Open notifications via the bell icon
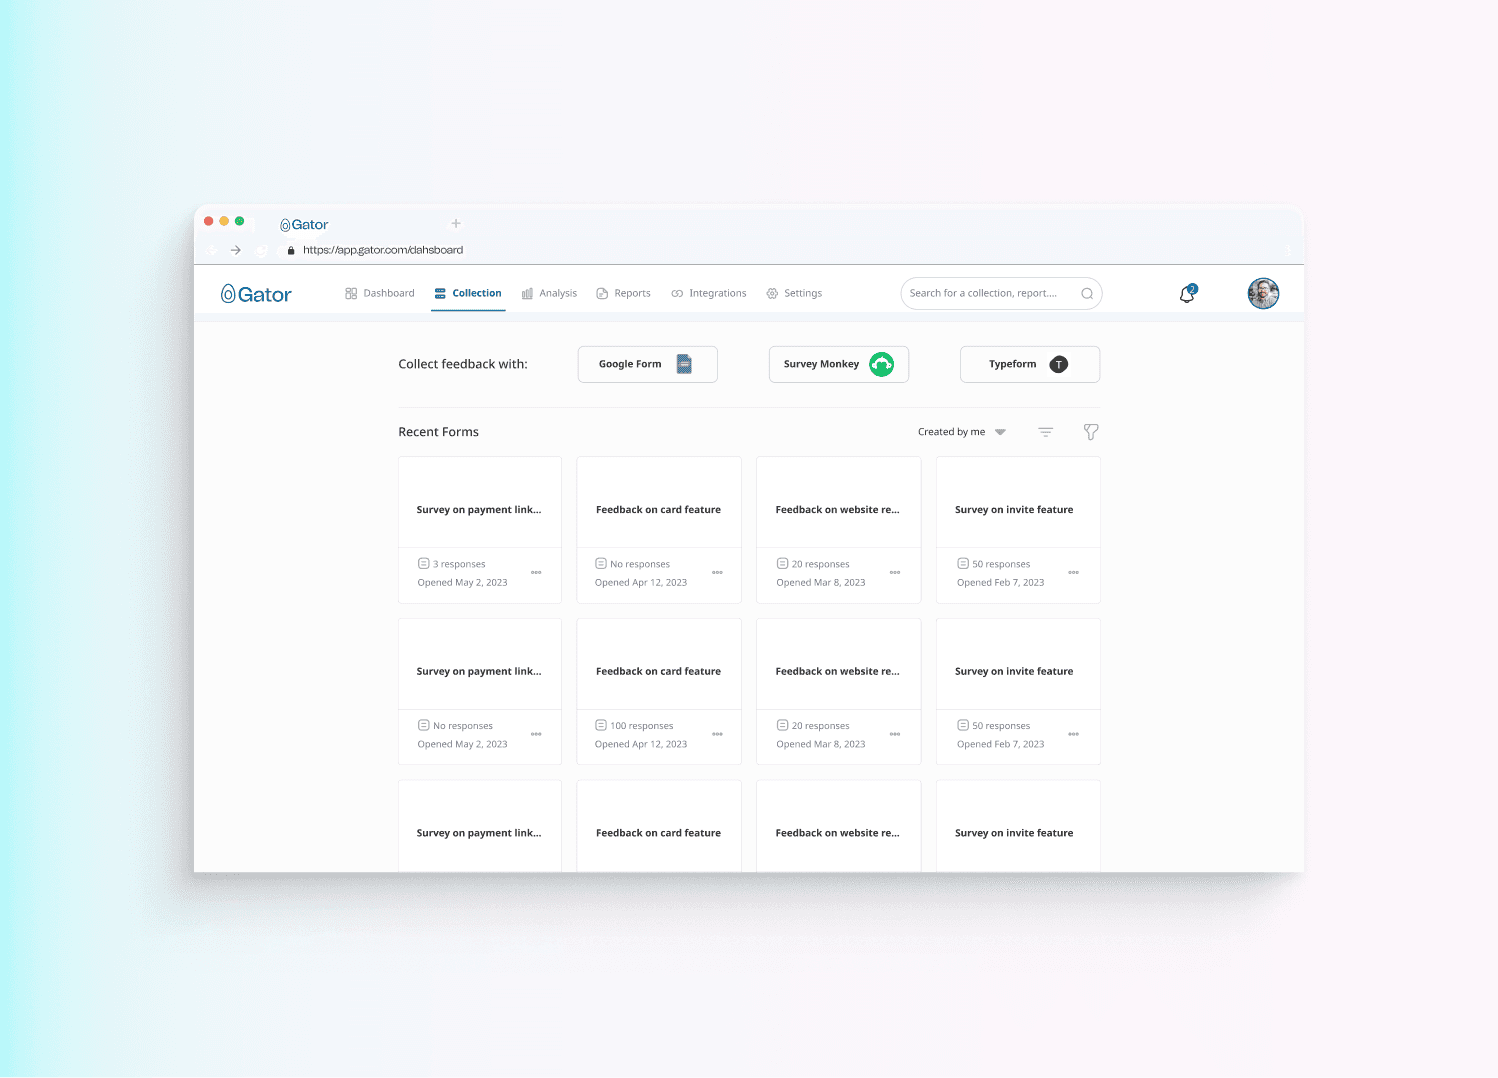This screenshot has width=1498, height=1078. tap(1186, 294)
